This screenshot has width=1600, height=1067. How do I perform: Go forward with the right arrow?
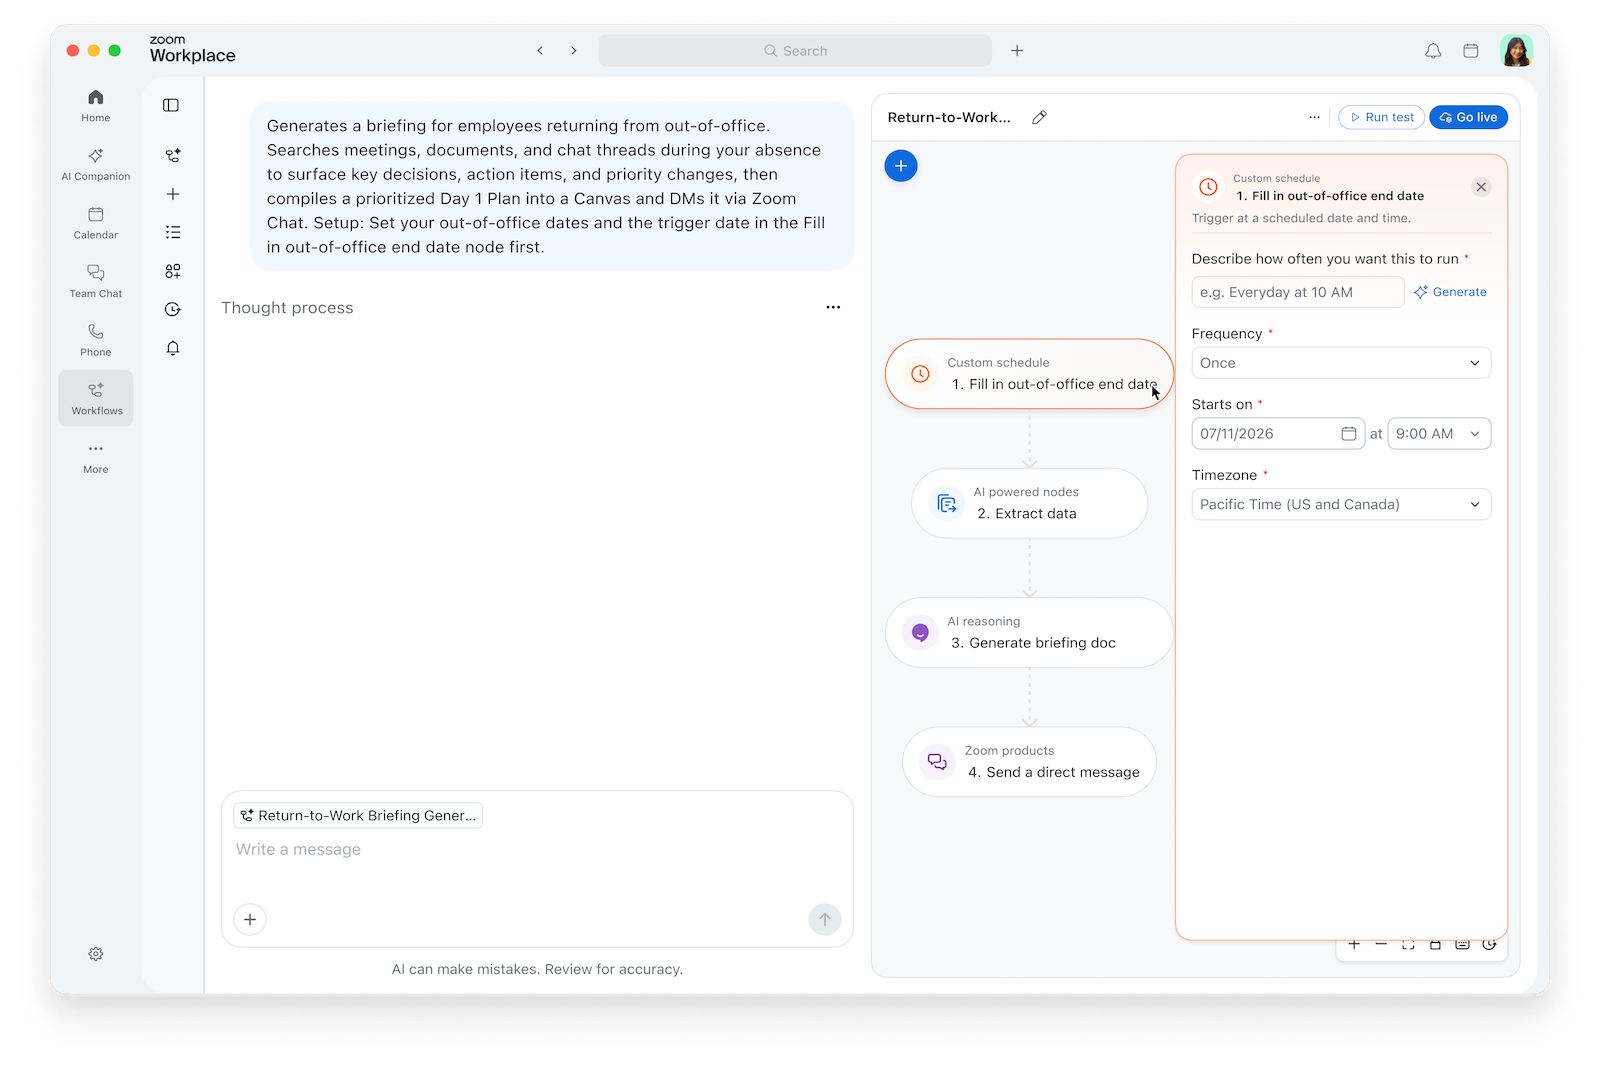[573, 50]
